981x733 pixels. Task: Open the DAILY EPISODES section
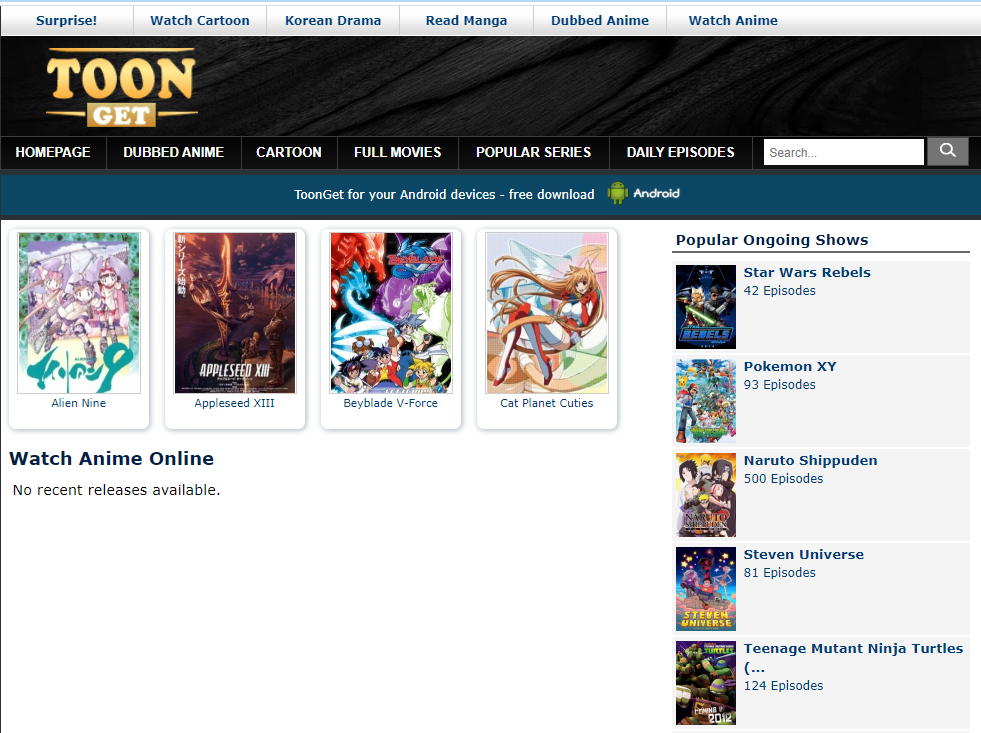(x=680, y=152)
